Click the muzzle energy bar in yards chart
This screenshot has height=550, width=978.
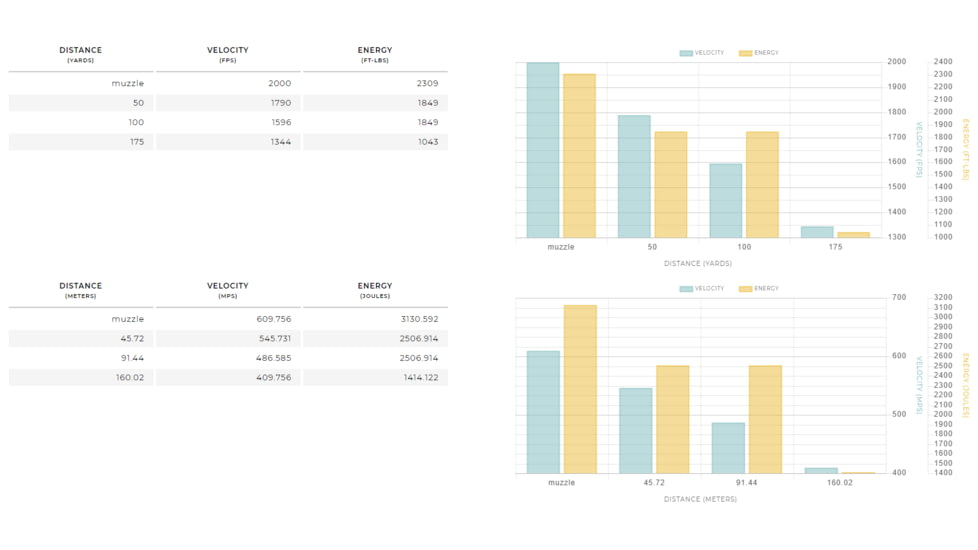579,156
